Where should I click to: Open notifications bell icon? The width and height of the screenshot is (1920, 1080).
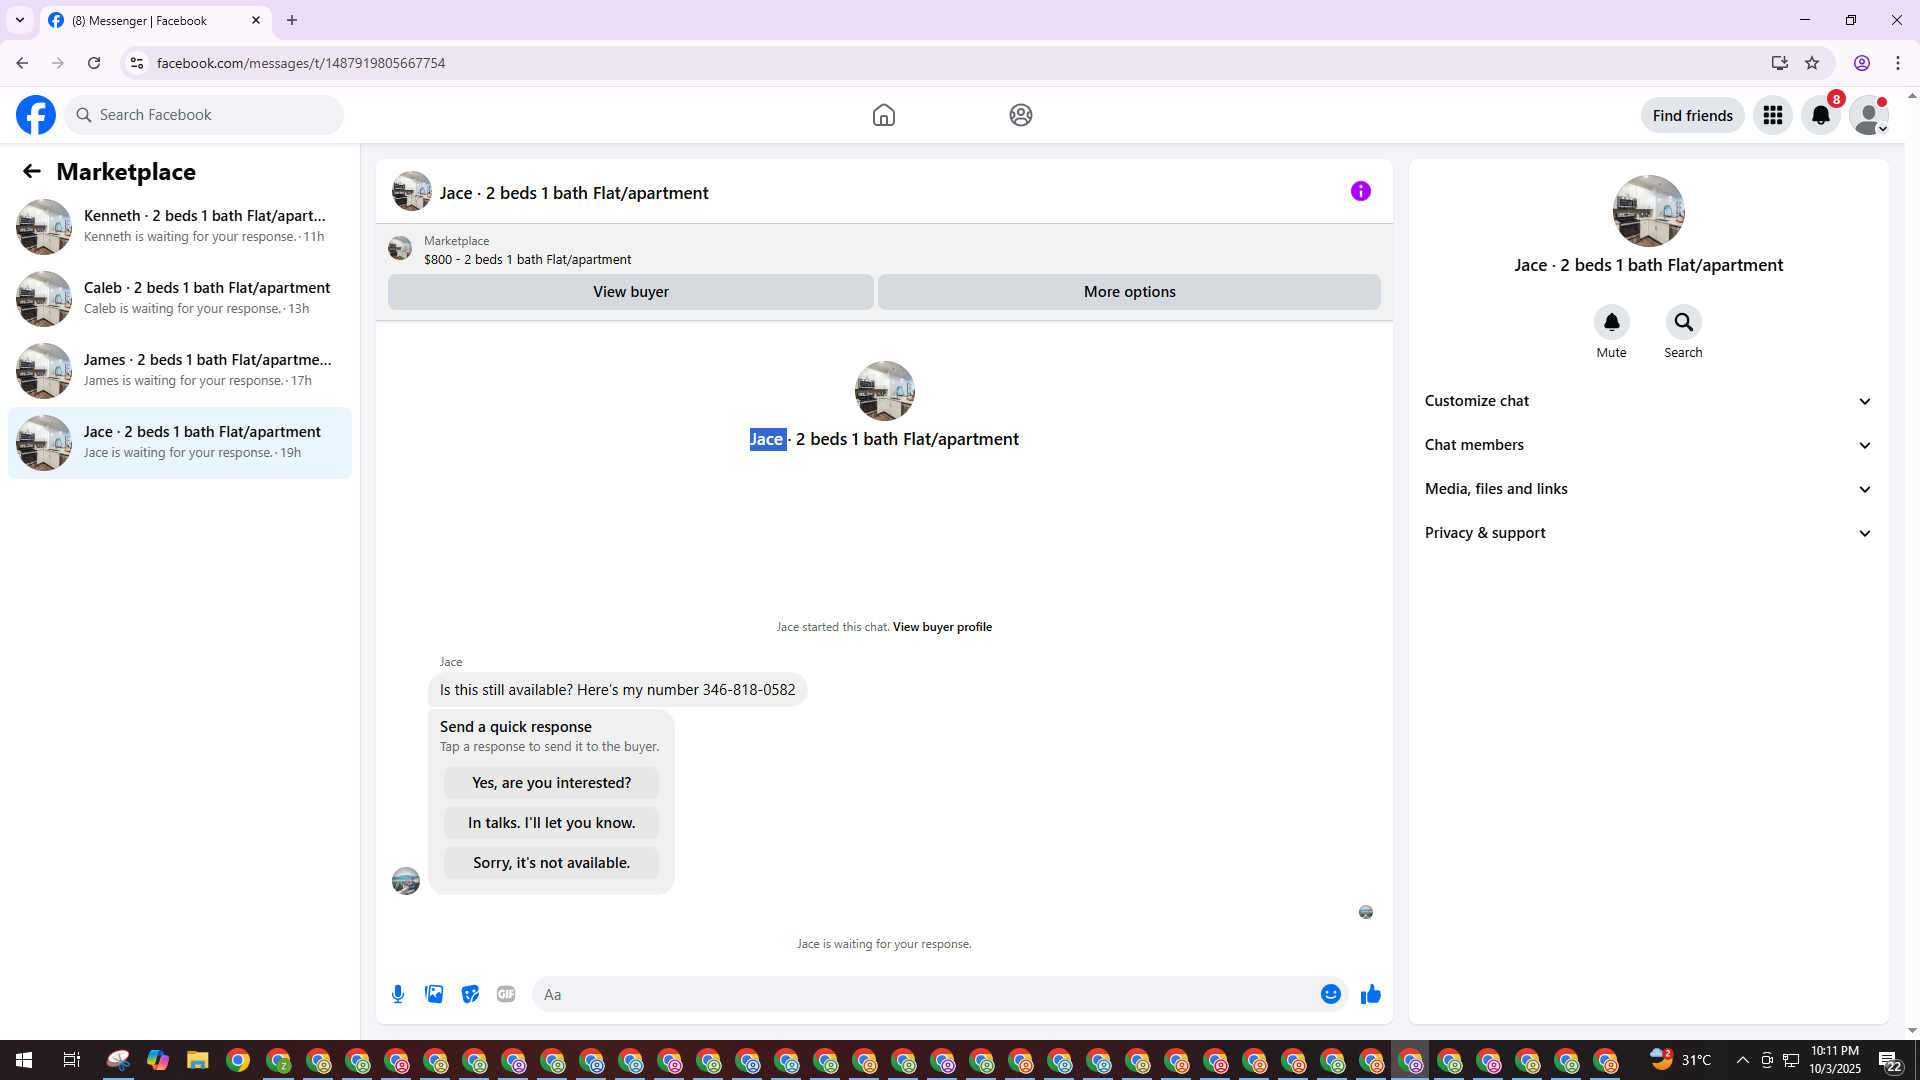[x=1821, y=115]
